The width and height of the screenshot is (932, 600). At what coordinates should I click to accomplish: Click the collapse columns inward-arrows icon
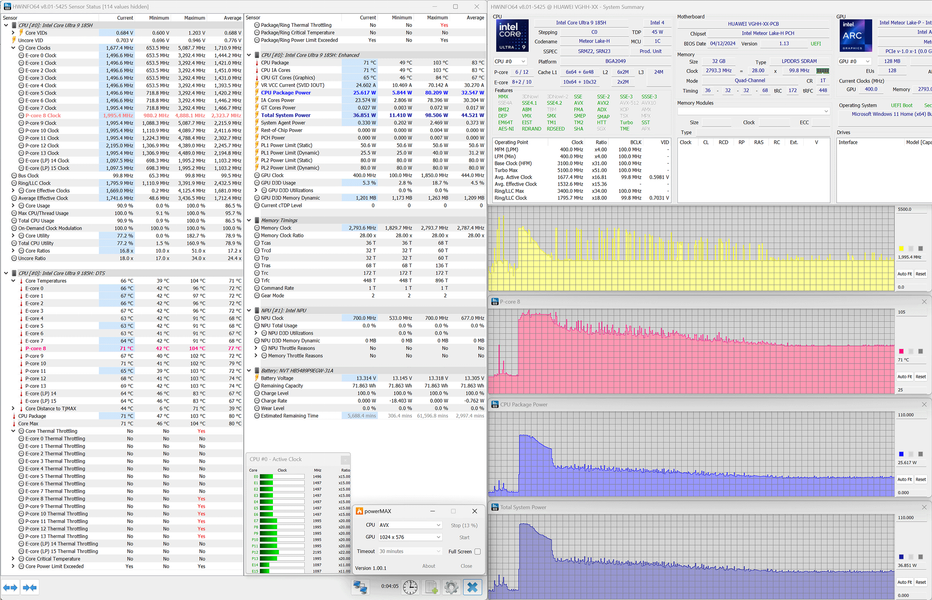click(30, 588)
